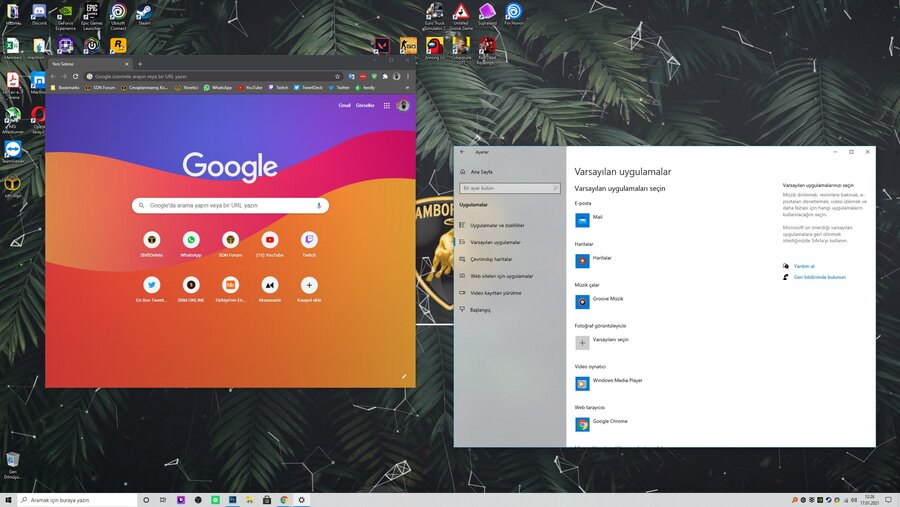Reload the page in Chrome
900x507 pixels.
click(x=76, y=76)
